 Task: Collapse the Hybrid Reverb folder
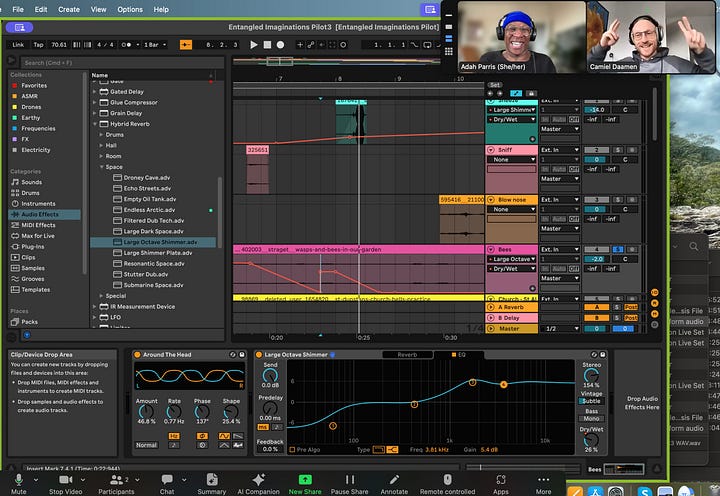(95, 124)
